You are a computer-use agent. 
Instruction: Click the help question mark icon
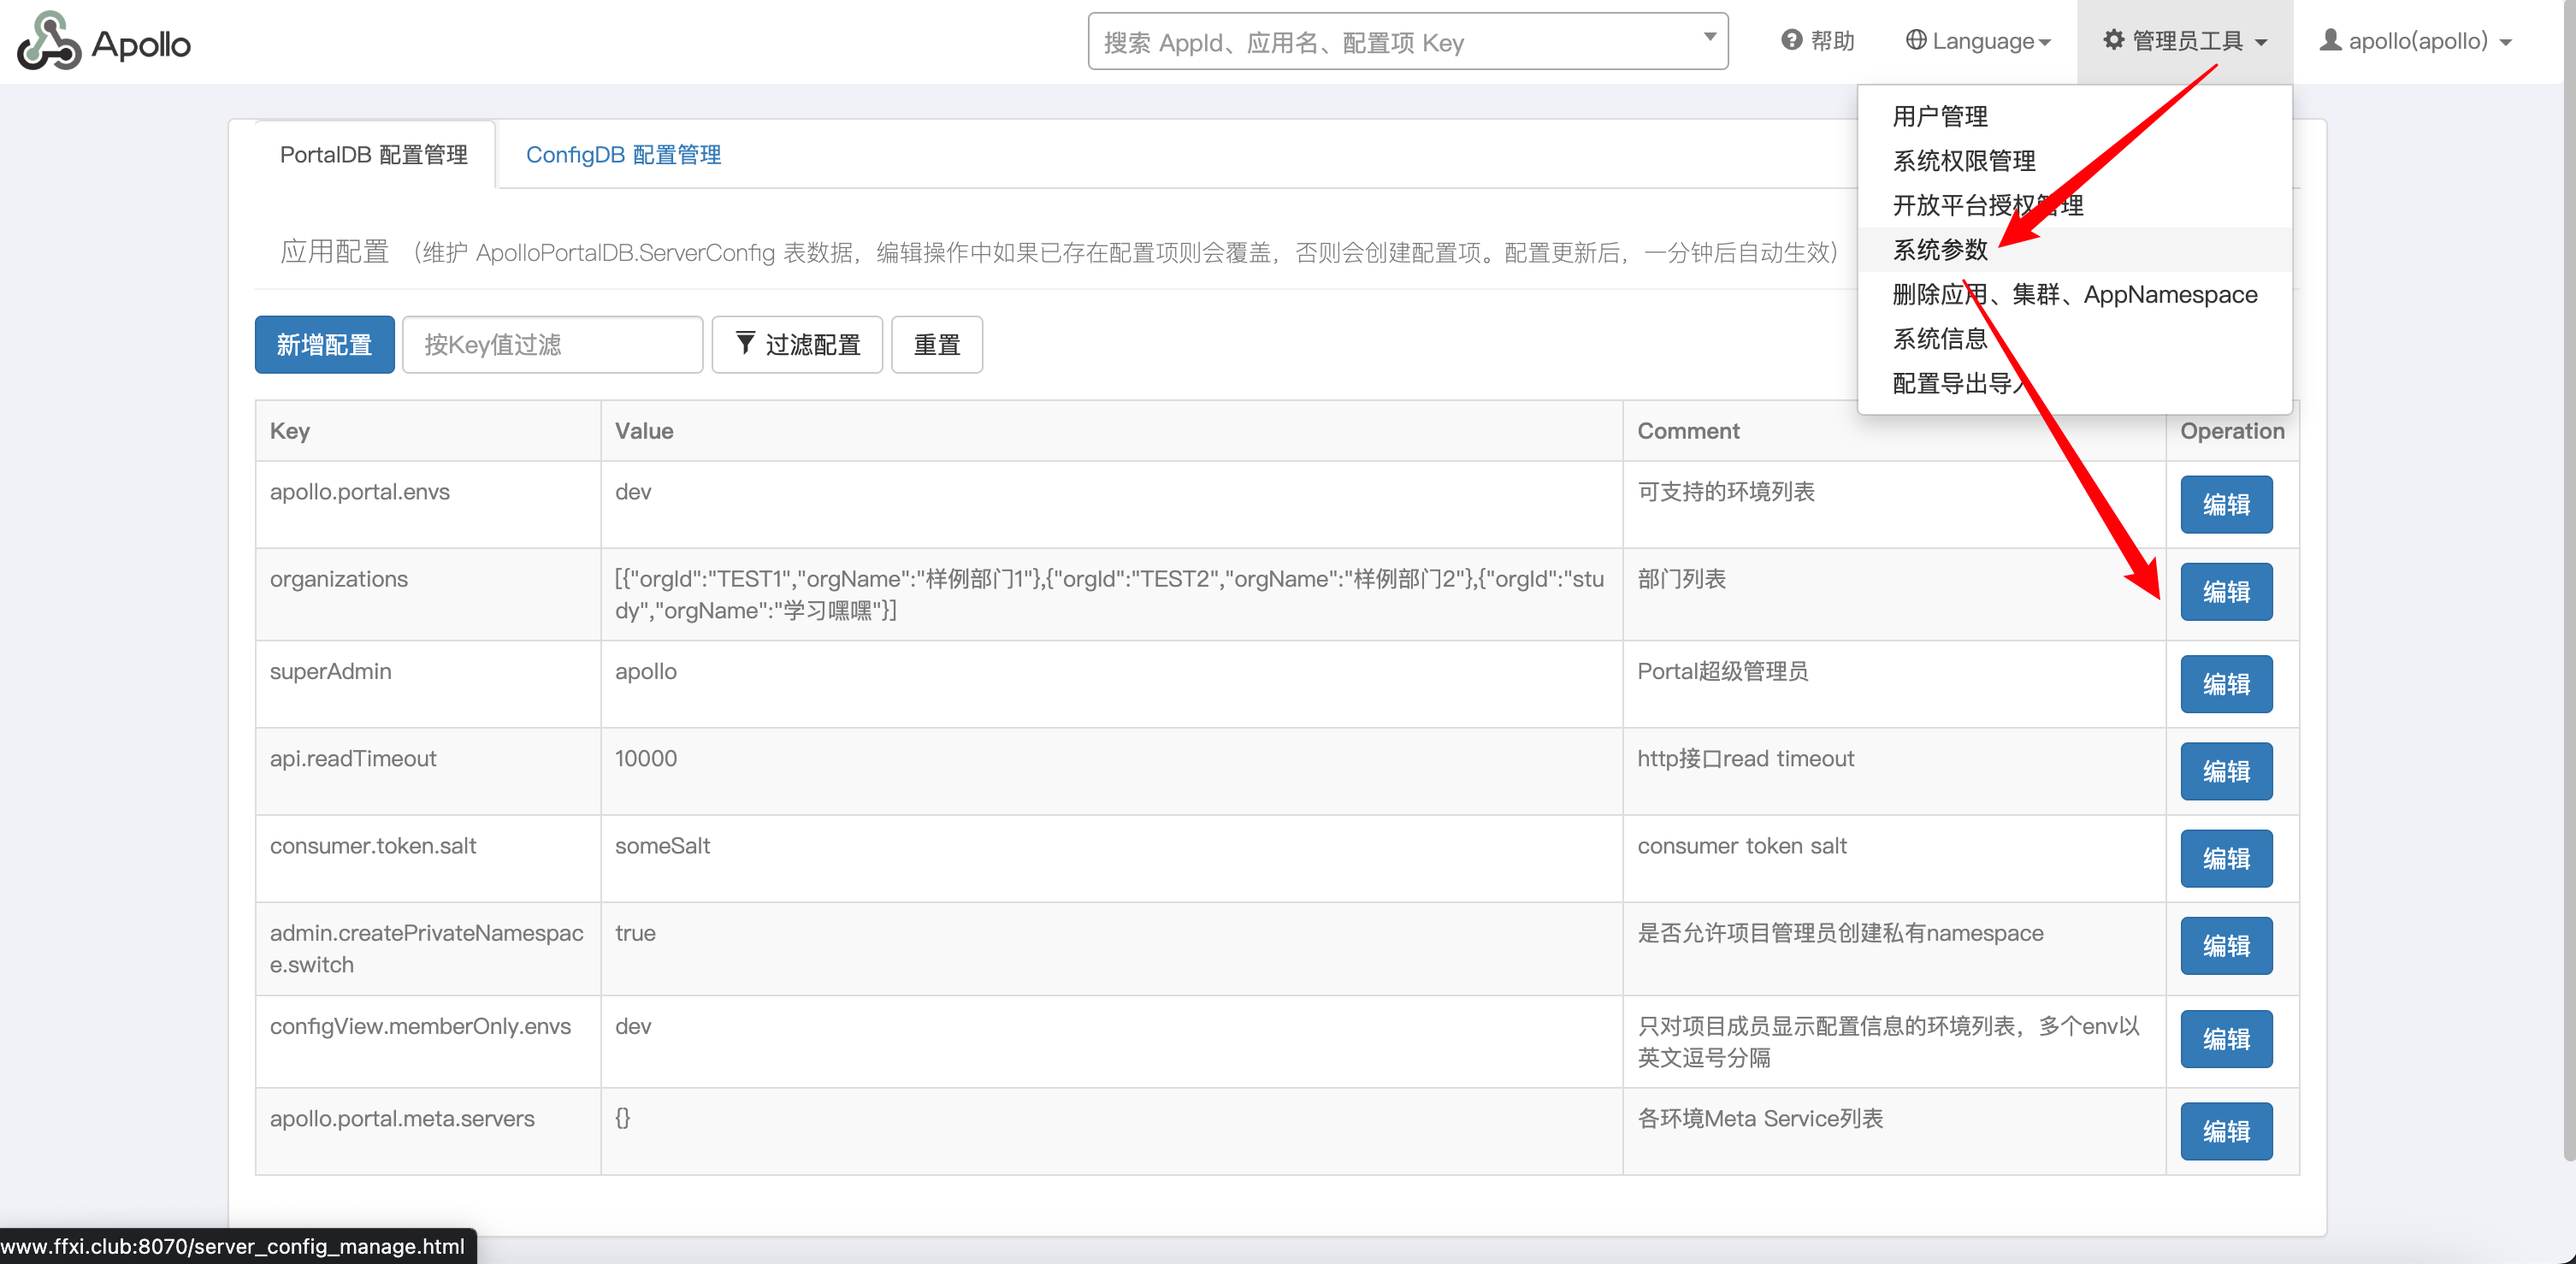point(1791,40)
